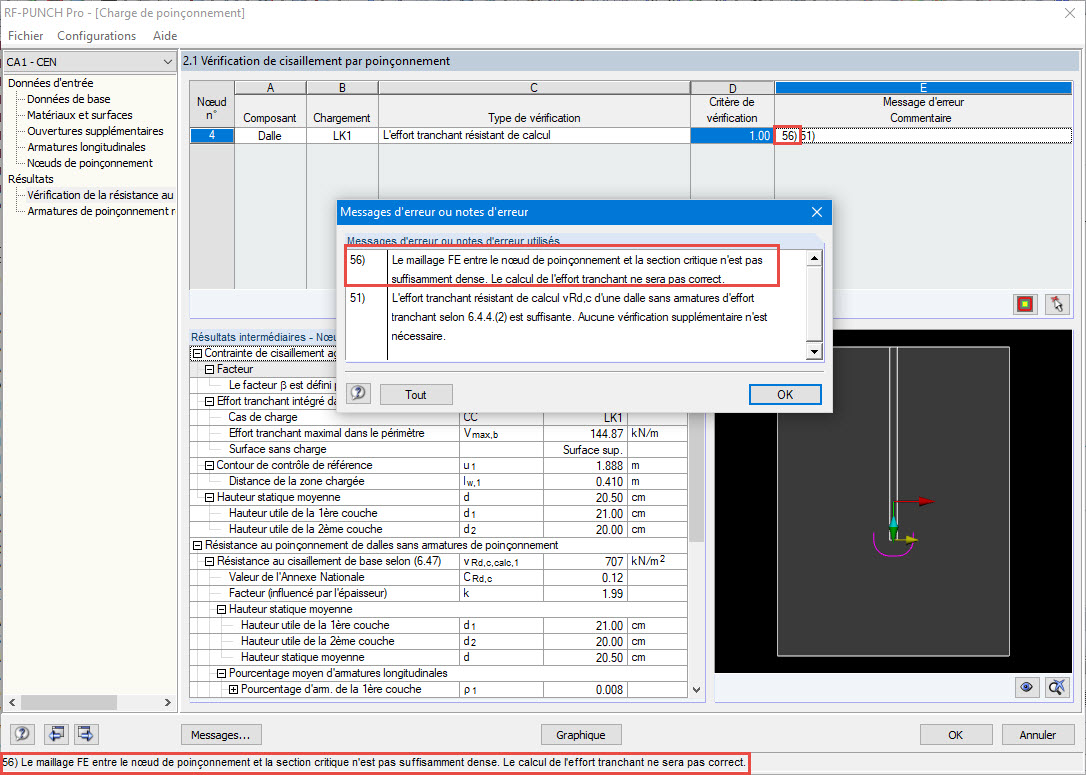The width and height of the screenshot is (1086, 775).
Task: Click the Données d'entrée navigator heading
Action: (x=51, y=83)
